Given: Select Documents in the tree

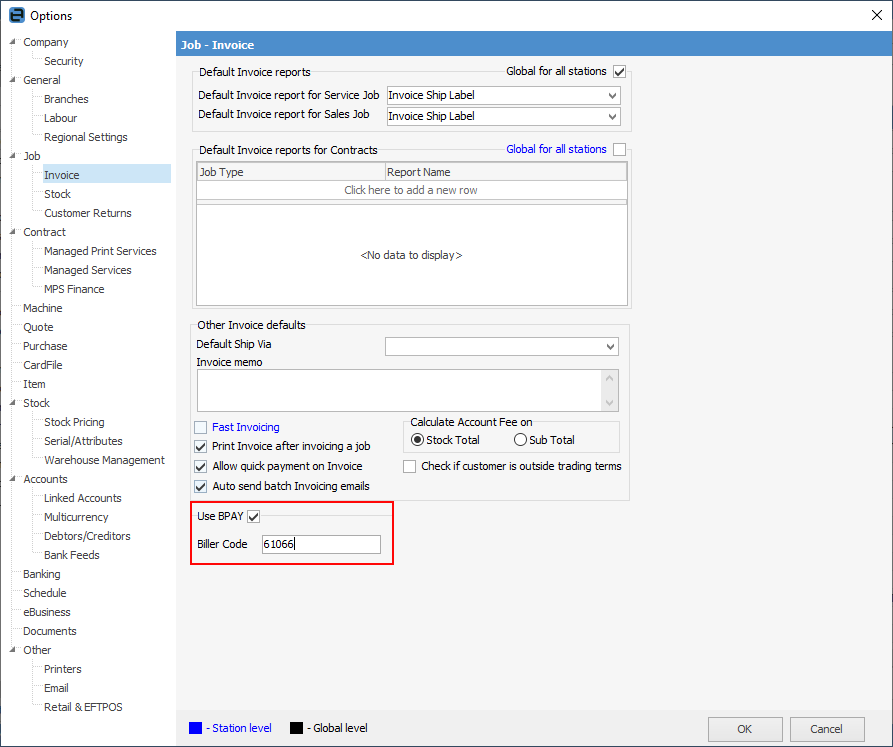Looking at the screenshot, I should pyautogui.click(x=50, y=631).
